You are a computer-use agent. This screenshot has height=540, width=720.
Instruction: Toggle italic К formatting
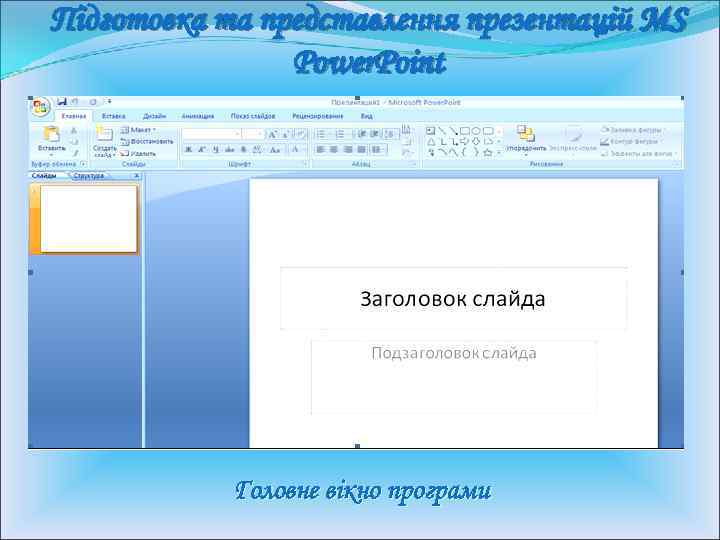tap(202, 149)
